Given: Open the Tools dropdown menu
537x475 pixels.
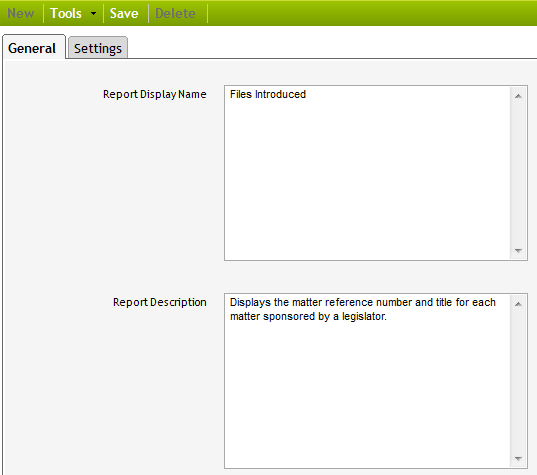Looking at the screenshot, I should pyautogui.click(x=73, y=13).
